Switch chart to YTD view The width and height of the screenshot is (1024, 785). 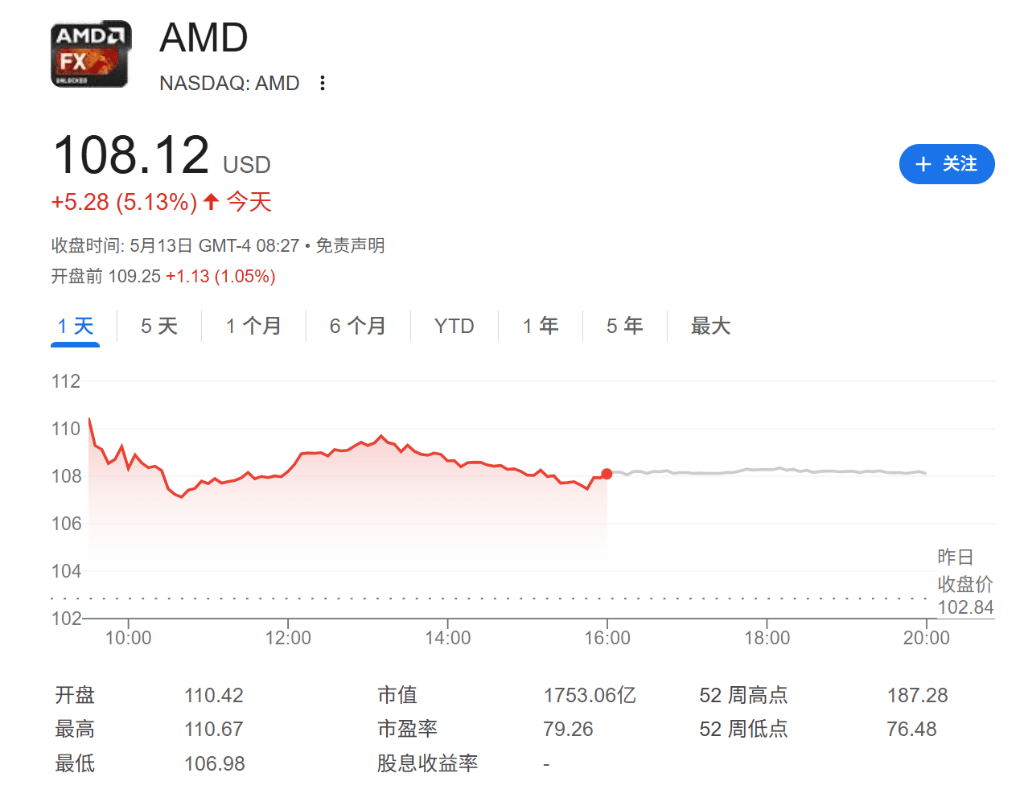coord(454,326)
